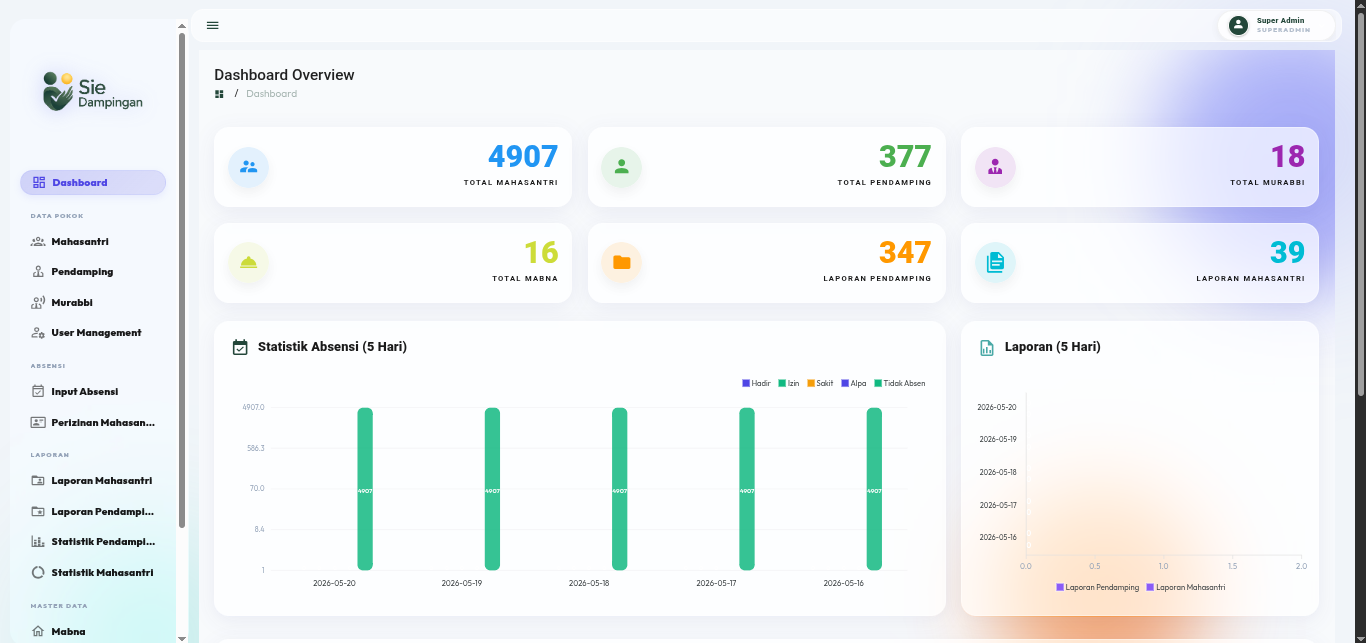
Task: Click the Laporan Pendamping folder icon
Action: (x=621, y=263)
